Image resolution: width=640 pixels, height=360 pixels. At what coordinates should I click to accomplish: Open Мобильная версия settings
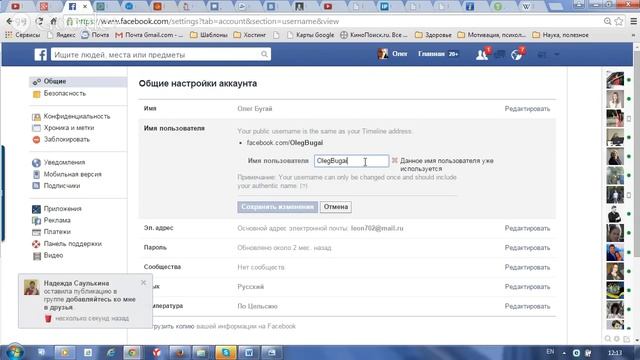click(72, 174)
